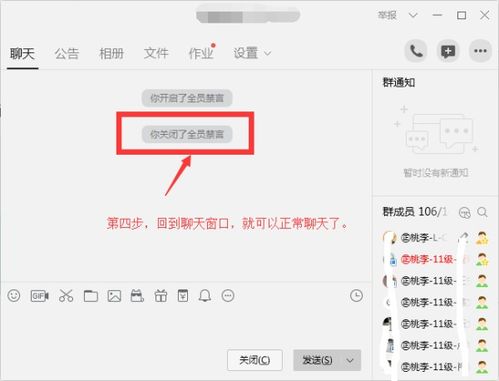The height and width of the screenshot is (381, 499).
Task: Select member @桃李-L- in list
Action: (x=436, y=238)
